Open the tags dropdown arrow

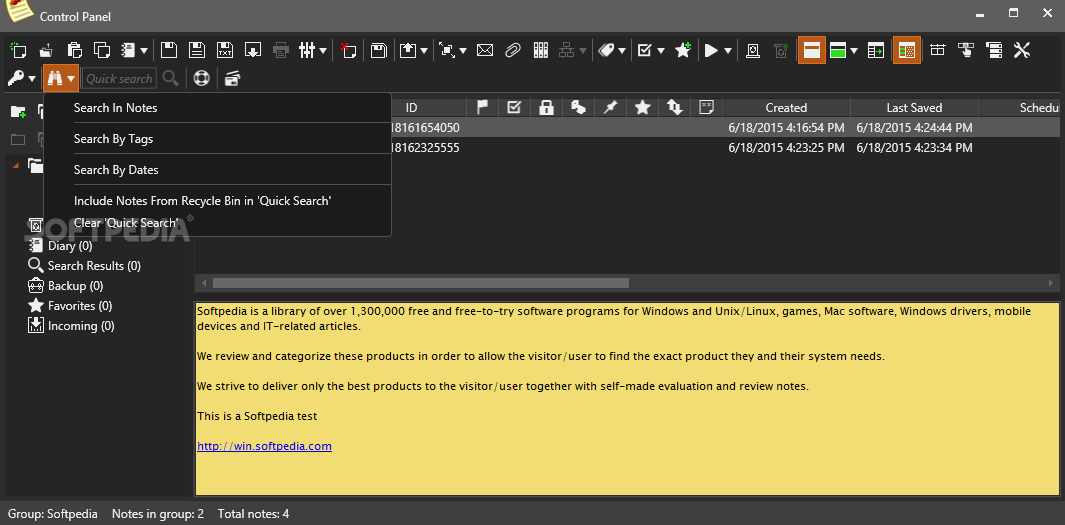[x=621, y=50]
